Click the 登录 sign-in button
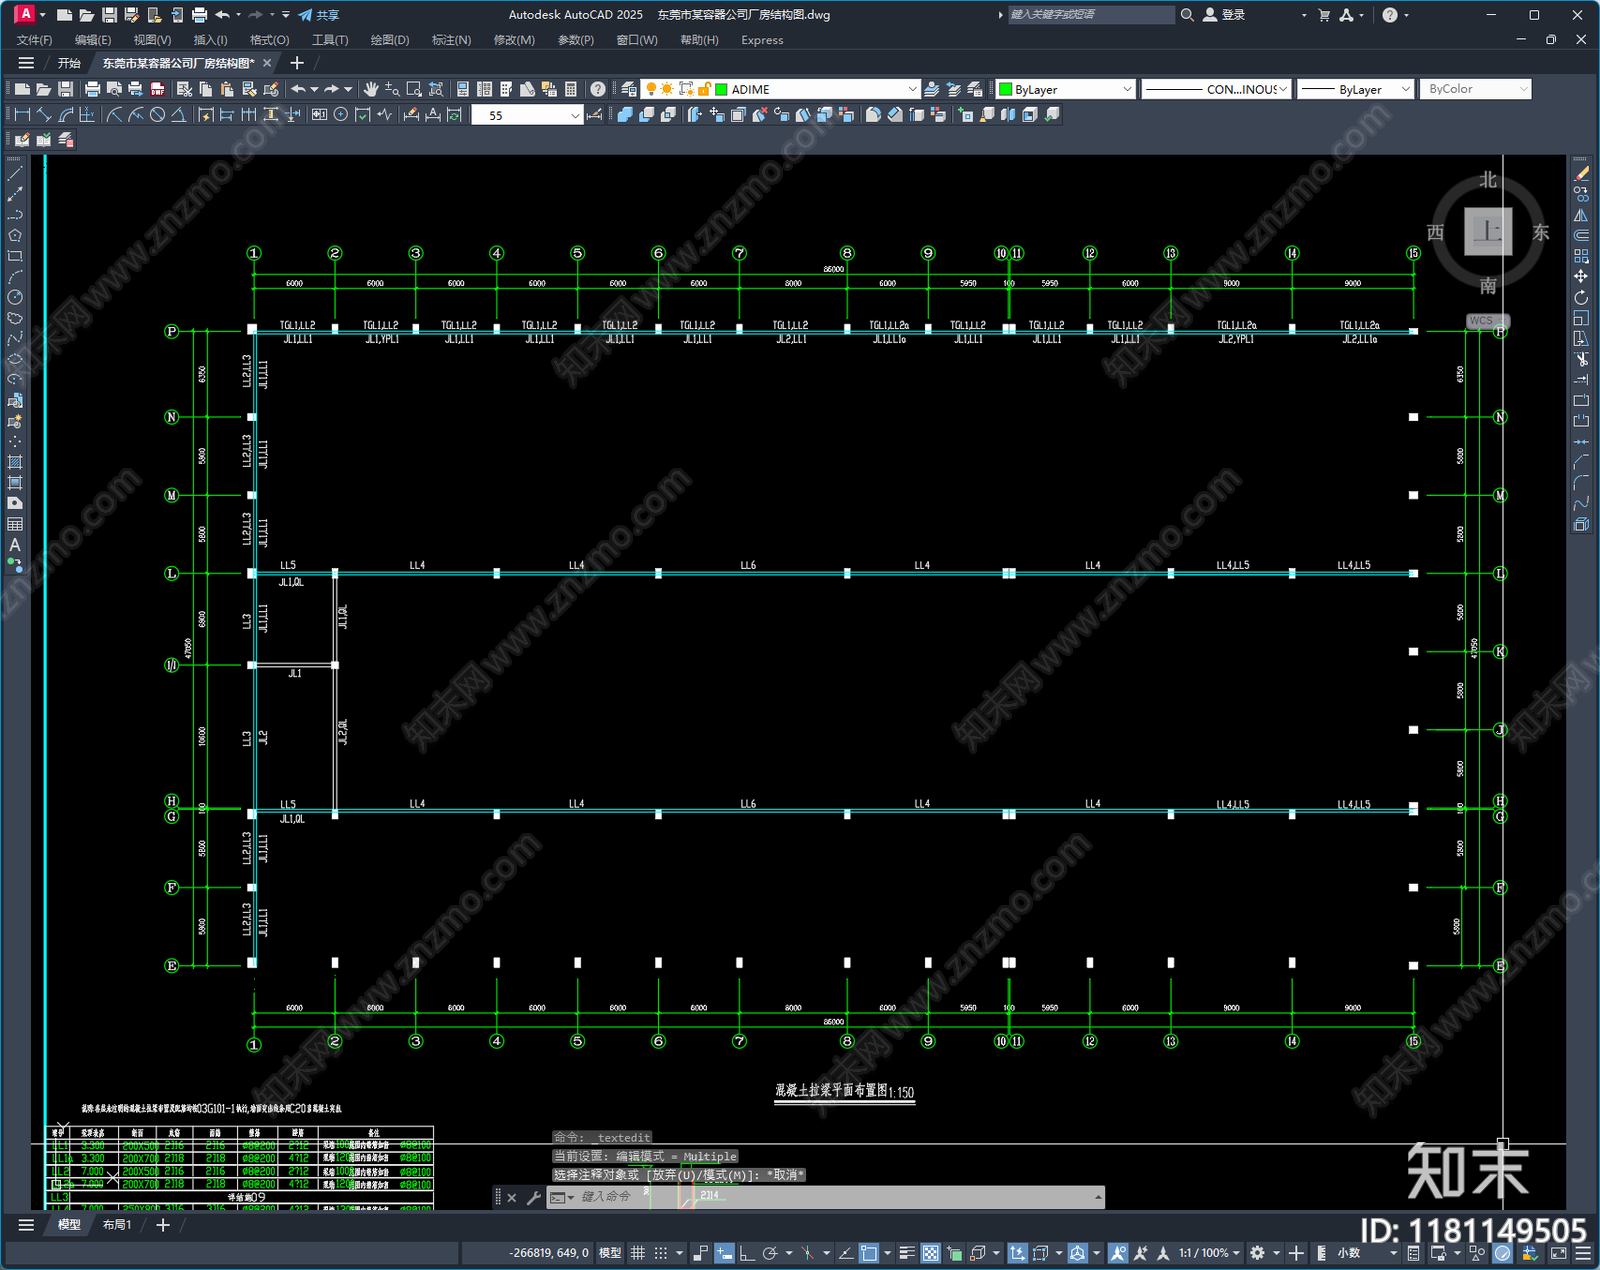Screen dimensions: 1600x1270 click(1224, 15)
